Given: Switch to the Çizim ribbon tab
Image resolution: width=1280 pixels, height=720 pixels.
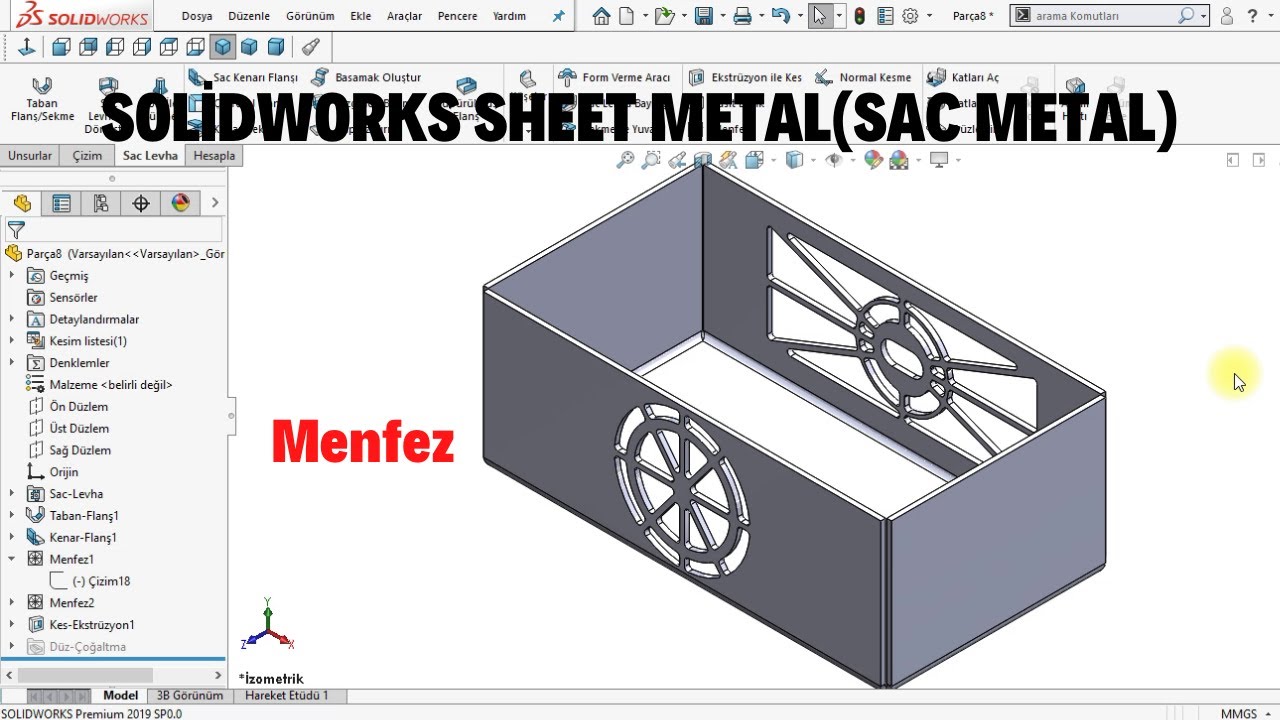Looking at the screenshot, I should 87,156.
